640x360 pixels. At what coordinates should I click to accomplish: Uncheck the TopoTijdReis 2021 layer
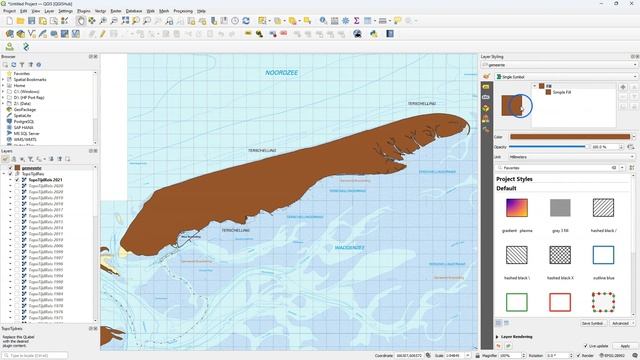17,180
